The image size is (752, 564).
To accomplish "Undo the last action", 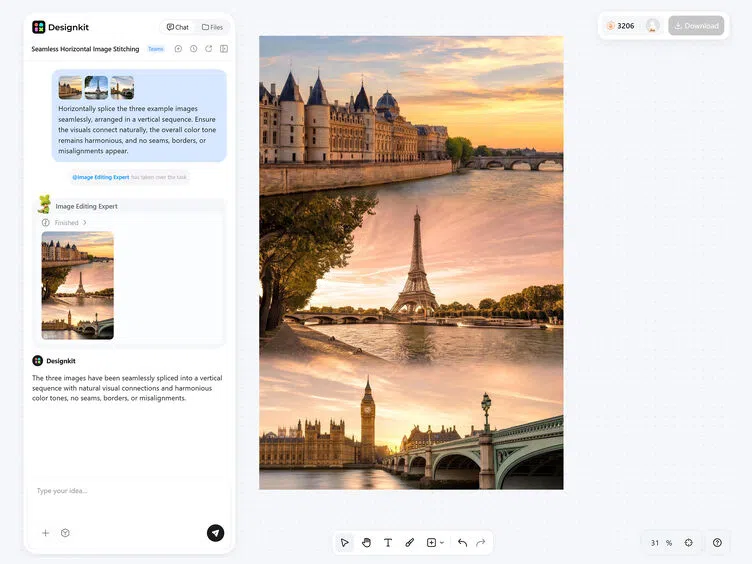I will tap(462, 542).
